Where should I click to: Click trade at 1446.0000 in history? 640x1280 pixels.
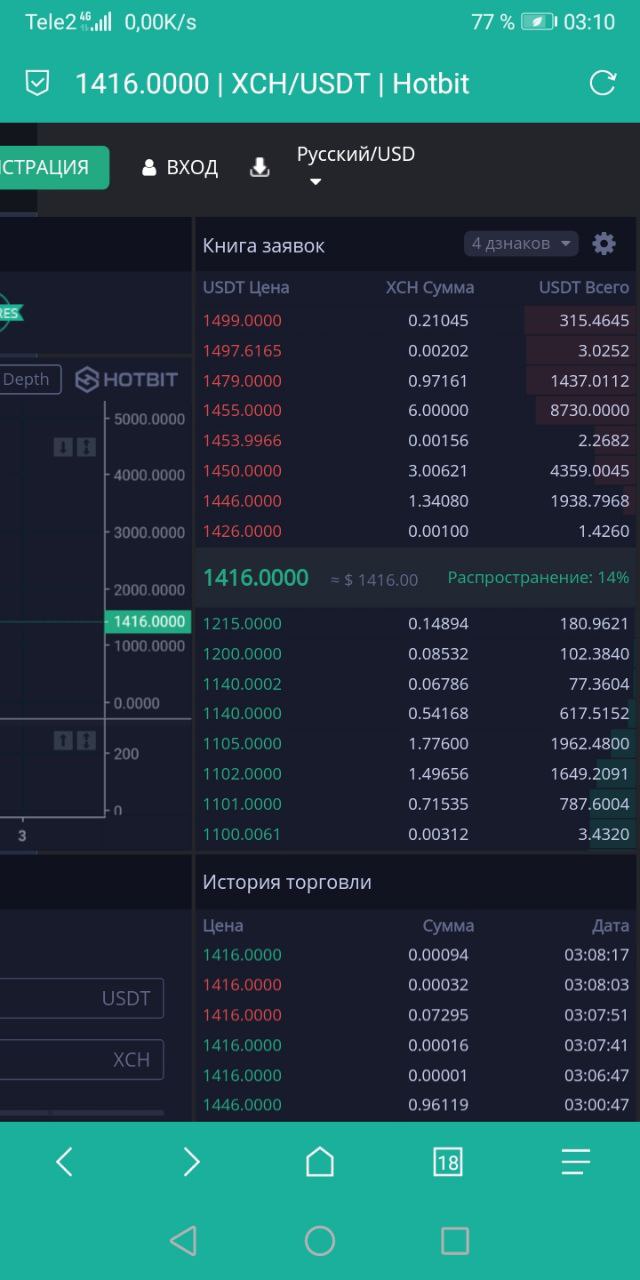416,1105
